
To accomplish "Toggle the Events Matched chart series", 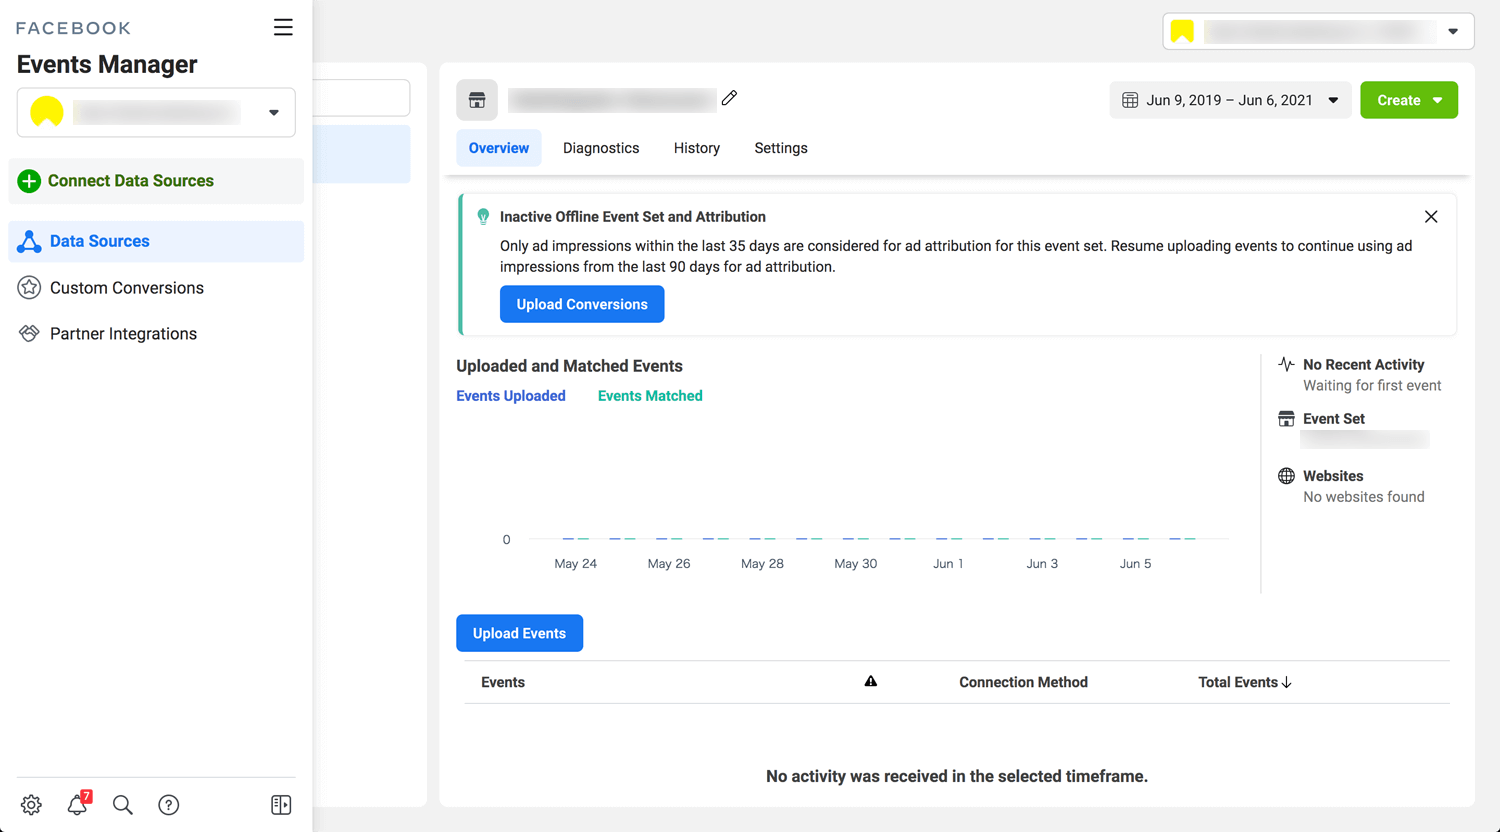I will 650,396.
